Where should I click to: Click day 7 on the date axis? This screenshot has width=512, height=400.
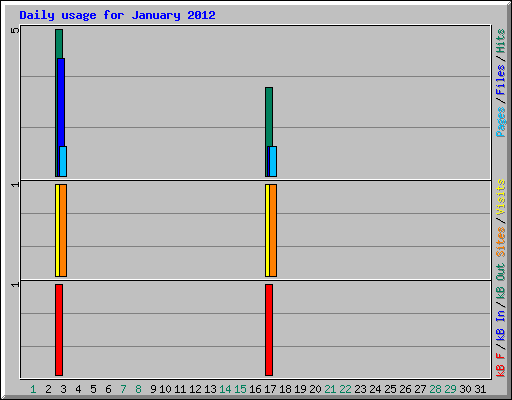(123, 389)
